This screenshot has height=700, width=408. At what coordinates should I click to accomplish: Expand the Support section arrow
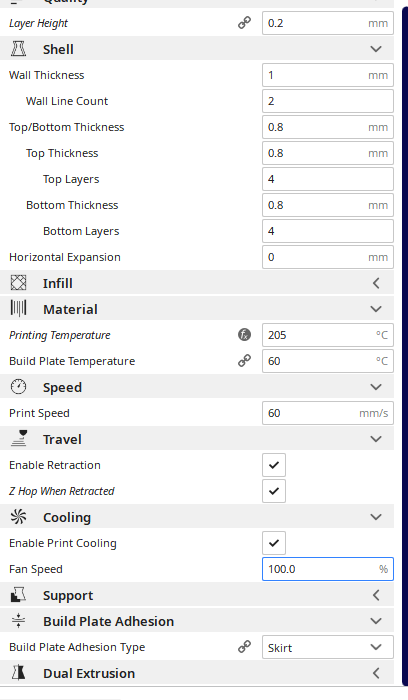(x=376, y=595)
